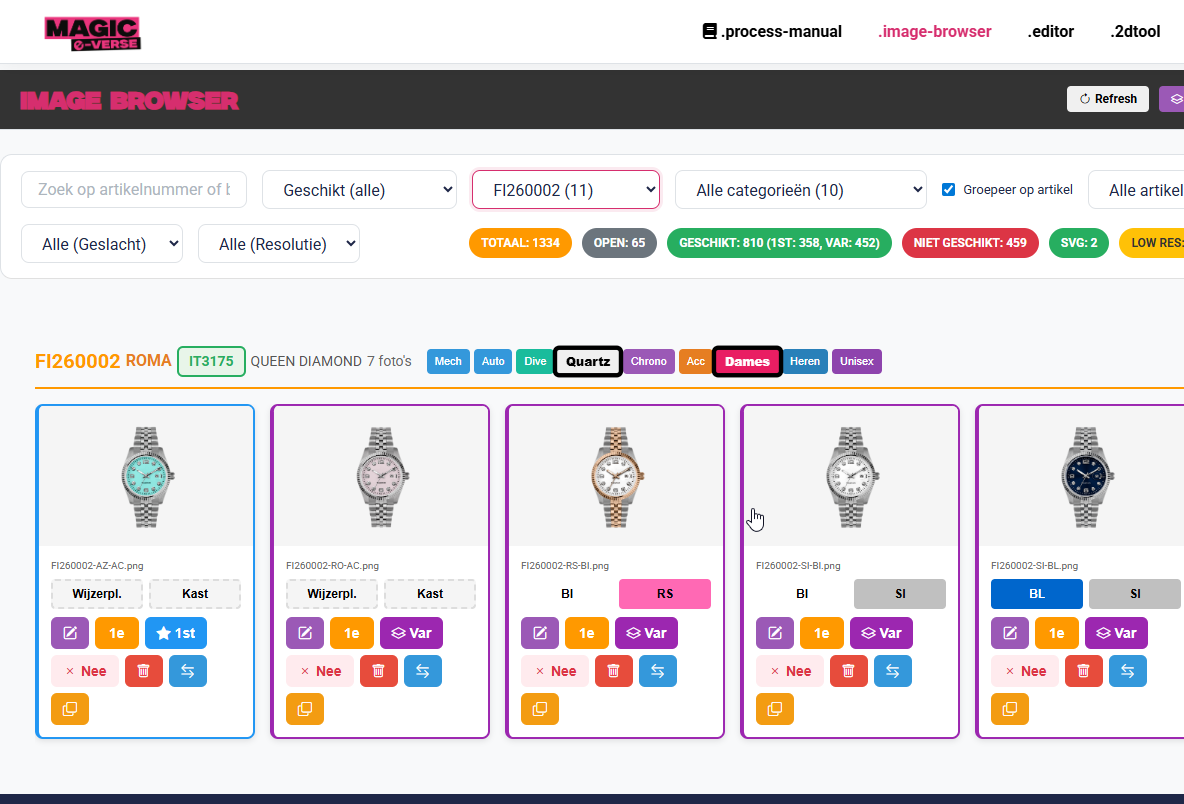Toggle the Dames filter badge
The height and width of the screenshot is (804, 1184).
pos(747,361)
